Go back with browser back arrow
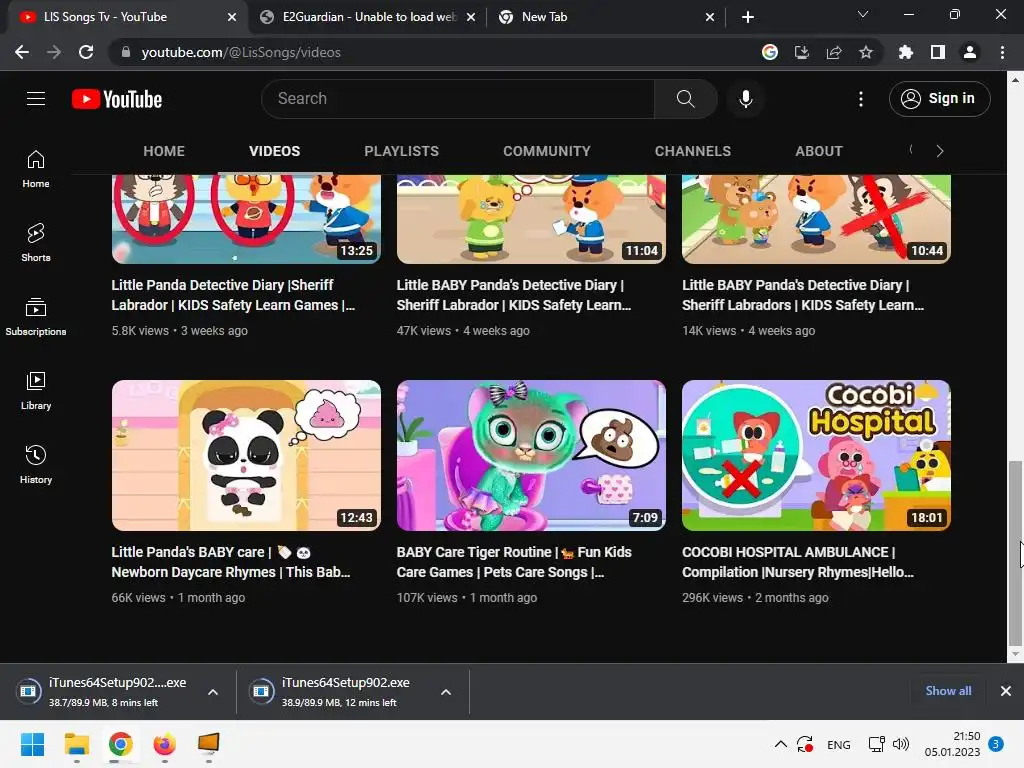Image resolution: width=1024 pixels, height=768 pixels. 22,52
